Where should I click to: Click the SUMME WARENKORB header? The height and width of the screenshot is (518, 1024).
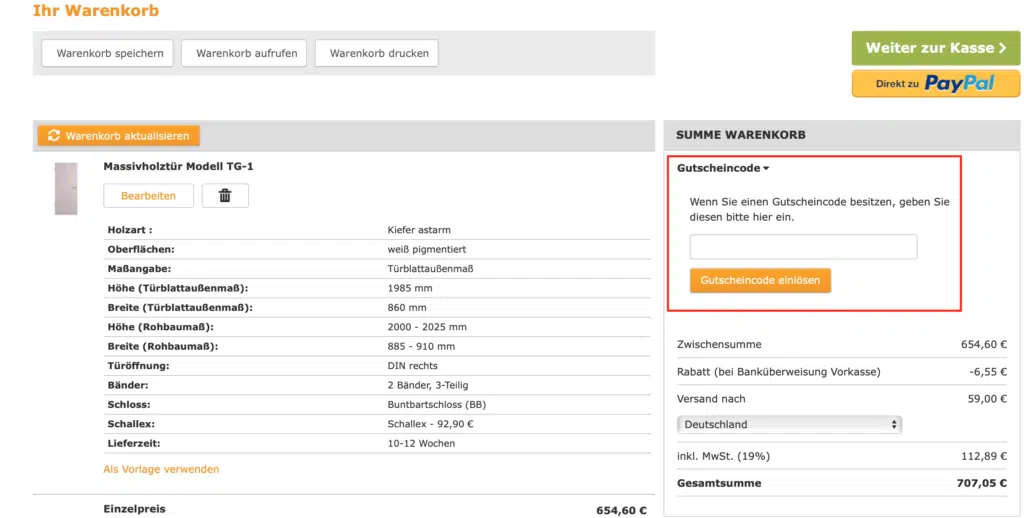[741, 135]
